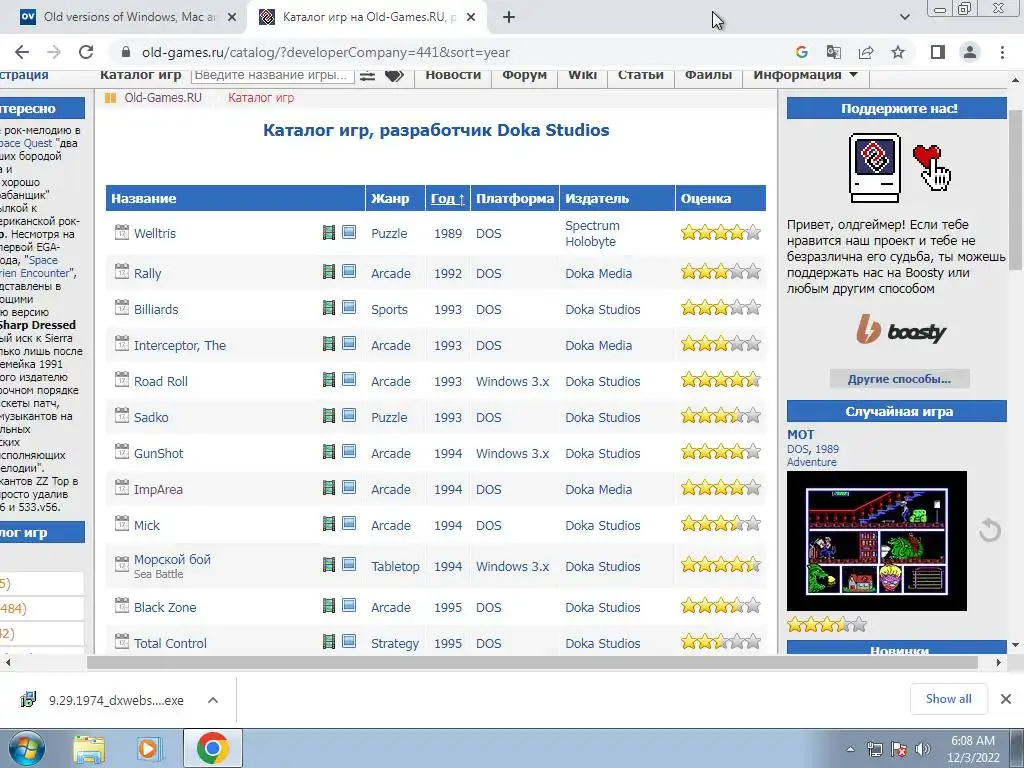Click share page icon in address bar

866,52
